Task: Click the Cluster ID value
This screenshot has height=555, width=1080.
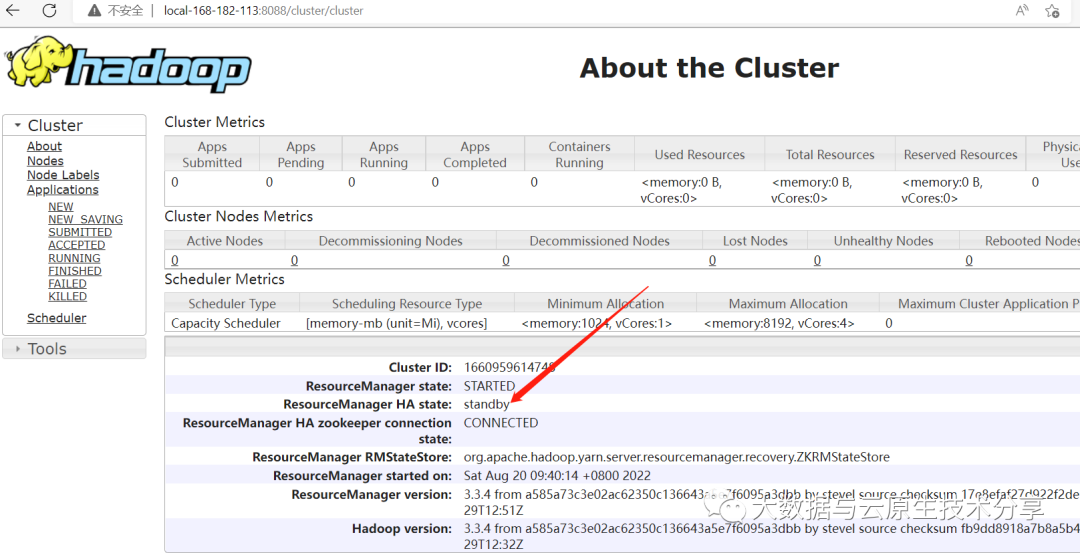Action: 510,367
